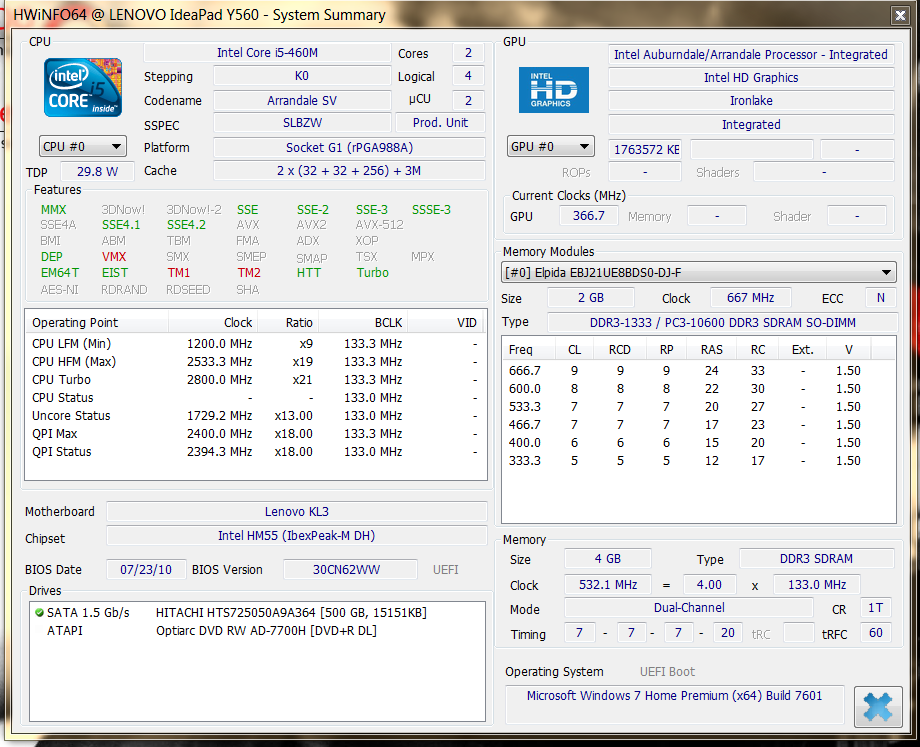The height and width of the screenshot is (747, 920).
Task: Select the 666.7 frequency timing row
Action: (699, 371)
